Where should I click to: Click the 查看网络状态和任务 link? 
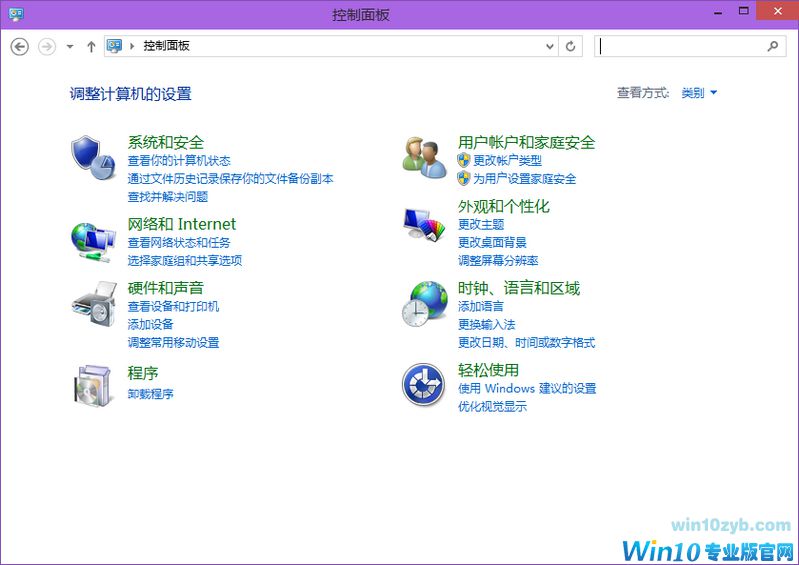point(178,242)
